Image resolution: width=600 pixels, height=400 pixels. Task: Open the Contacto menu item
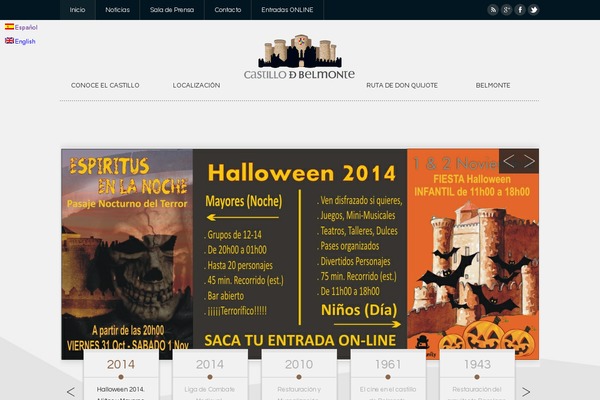tap(228, 10)
